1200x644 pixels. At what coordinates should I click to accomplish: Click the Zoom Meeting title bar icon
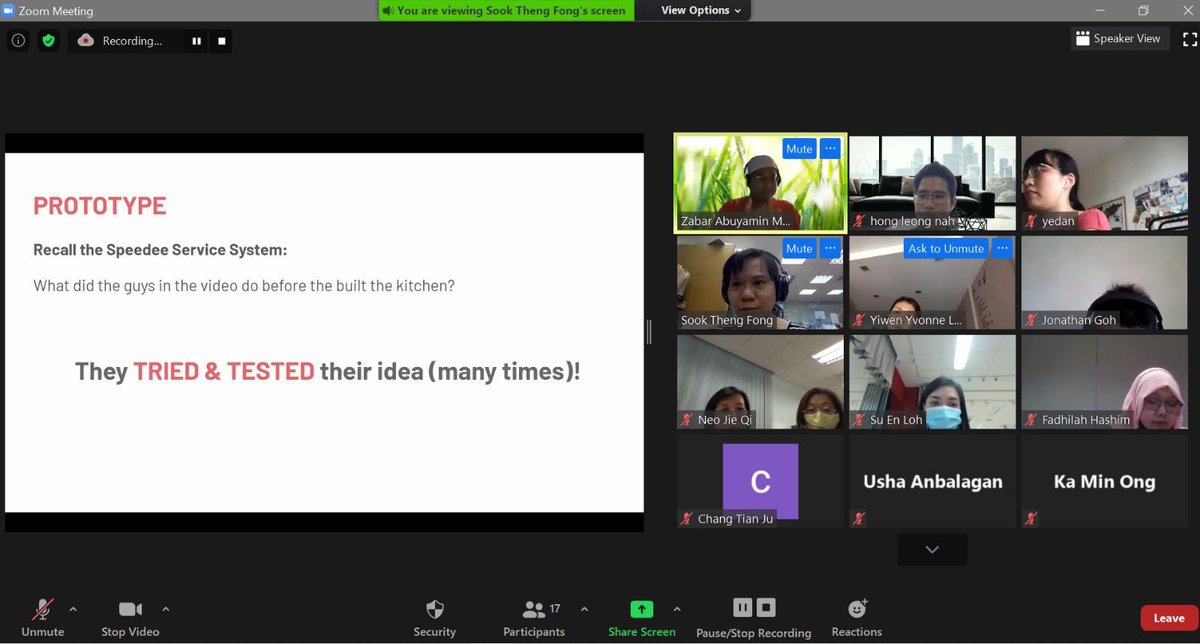coord(10,11)
